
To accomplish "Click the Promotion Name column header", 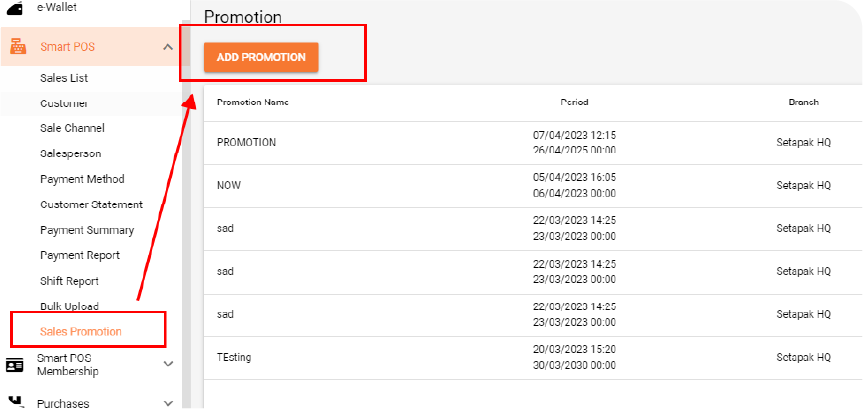I will click(253, 102).
